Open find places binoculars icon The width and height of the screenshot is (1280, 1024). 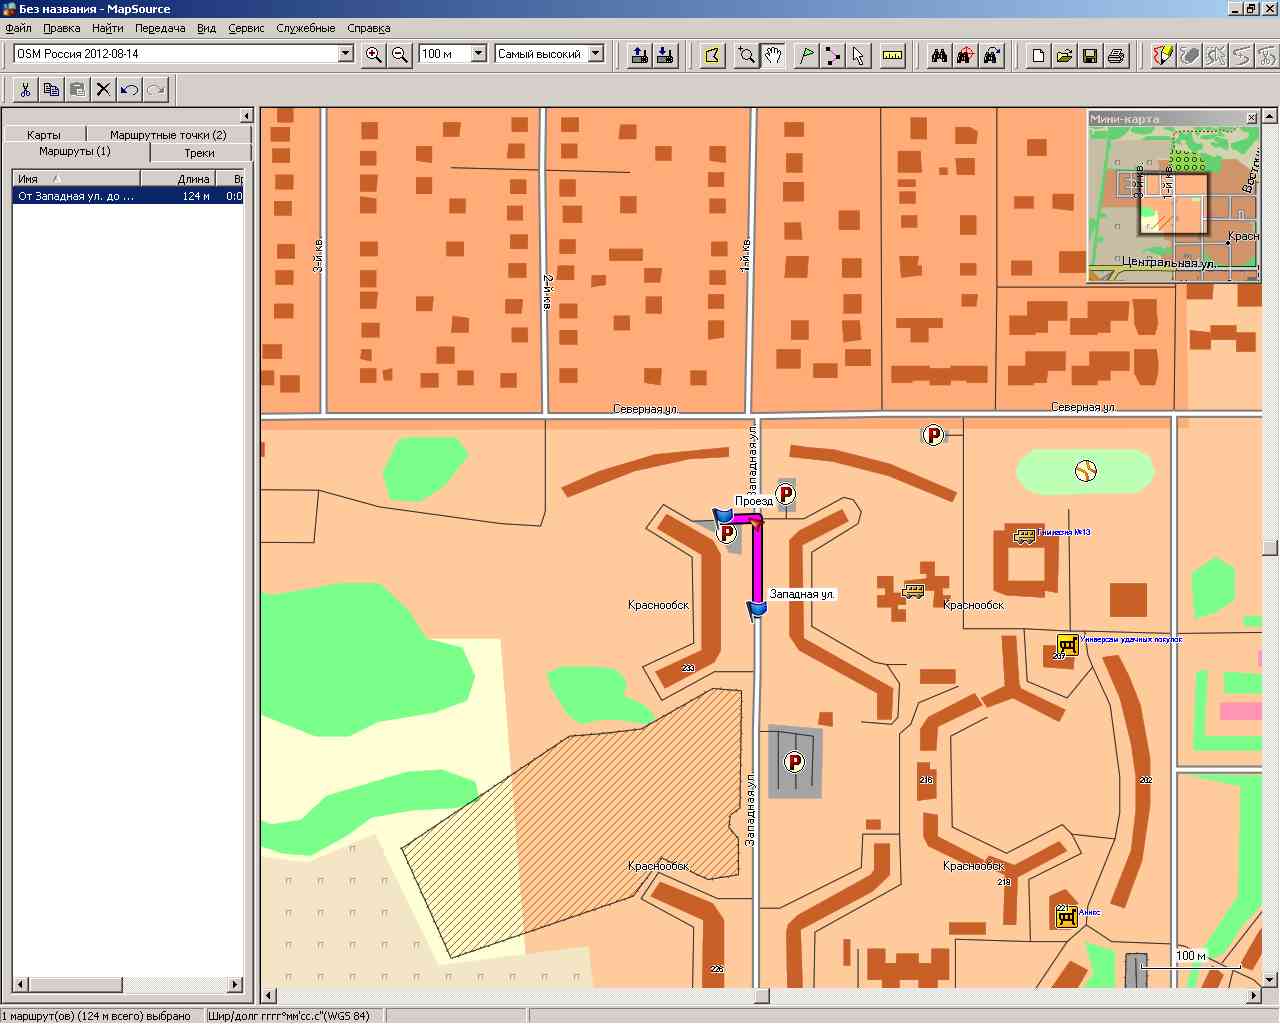coord(939,55)
